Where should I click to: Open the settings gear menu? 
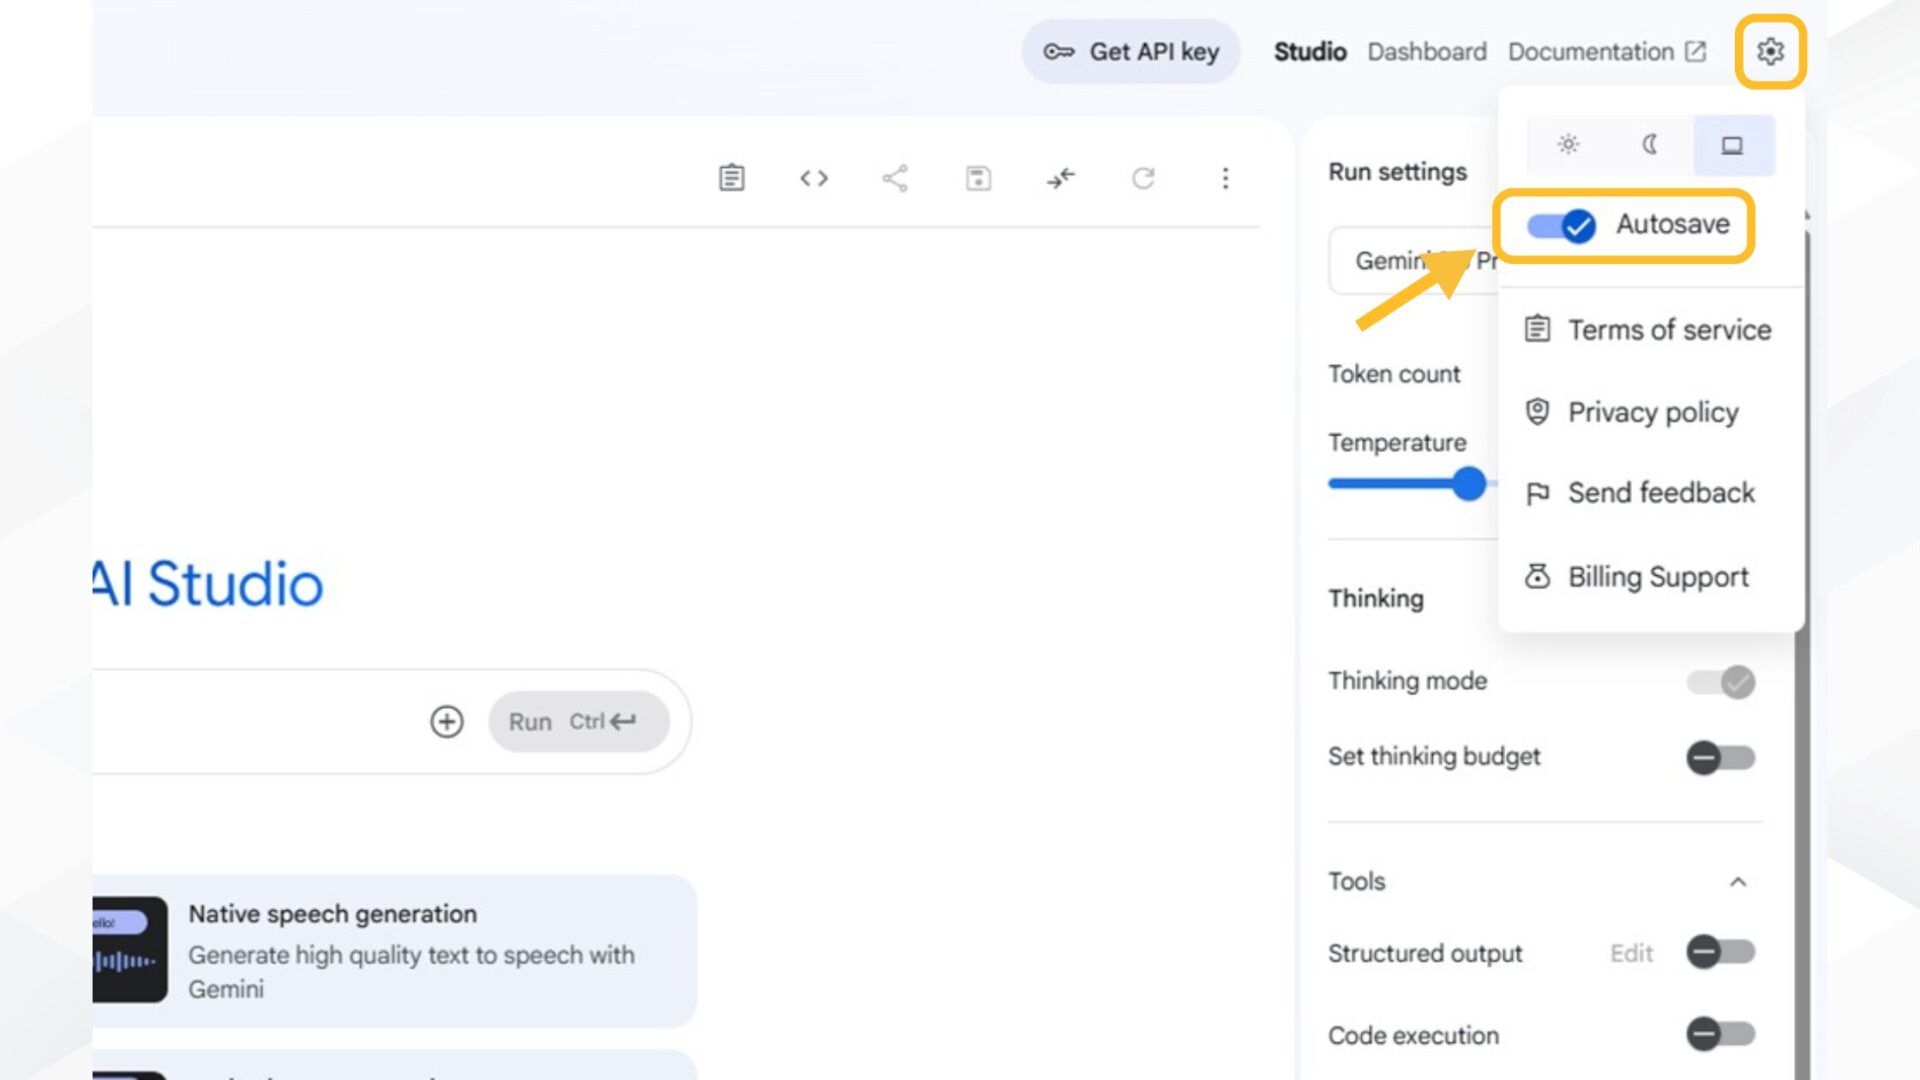point(1770,52)
